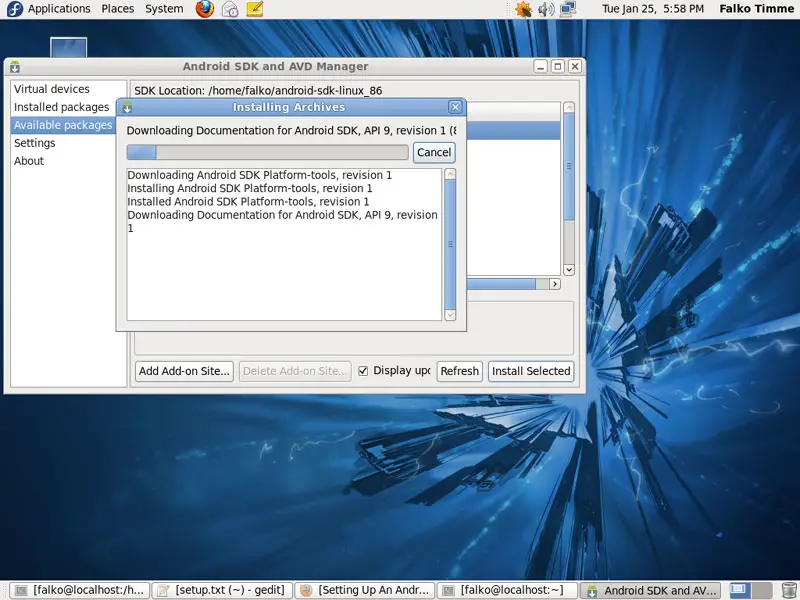
Task: Cancel the archive download
Action: (x=434, y=152)
